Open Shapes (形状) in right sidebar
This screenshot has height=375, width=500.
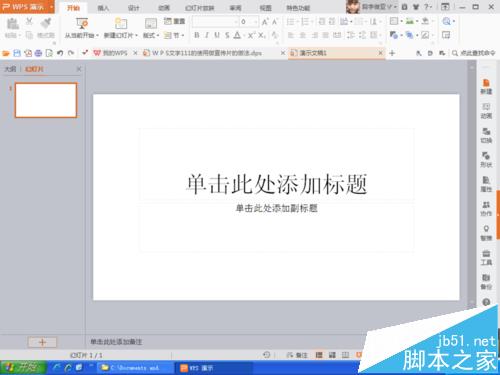point(486,160)
